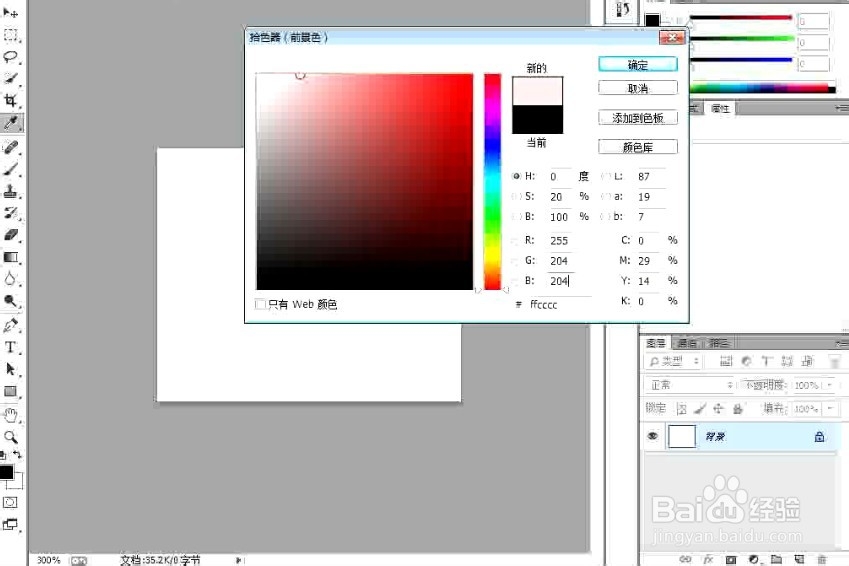This screenshot has width=849, height=566.
Task: Select the Eraser tool
Action: pos(10,235)
